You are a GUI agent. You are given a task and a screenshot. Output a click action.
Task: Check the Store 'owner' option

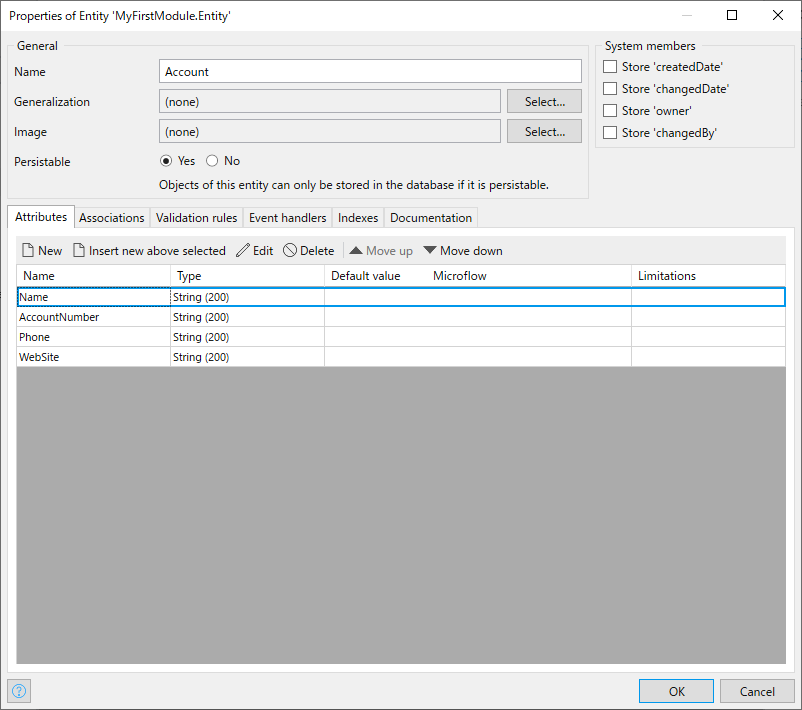click(x=610, y=111)
